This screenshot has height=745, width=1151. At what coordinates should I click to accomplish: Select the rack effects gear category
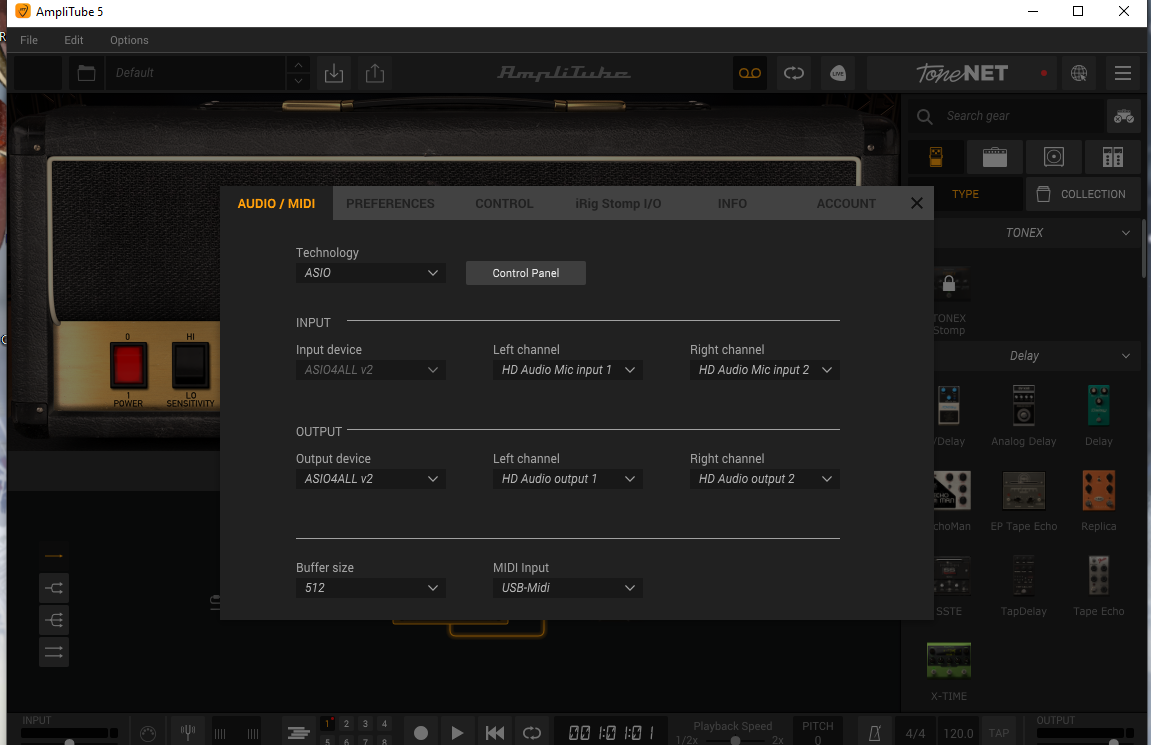(1113, 156)
